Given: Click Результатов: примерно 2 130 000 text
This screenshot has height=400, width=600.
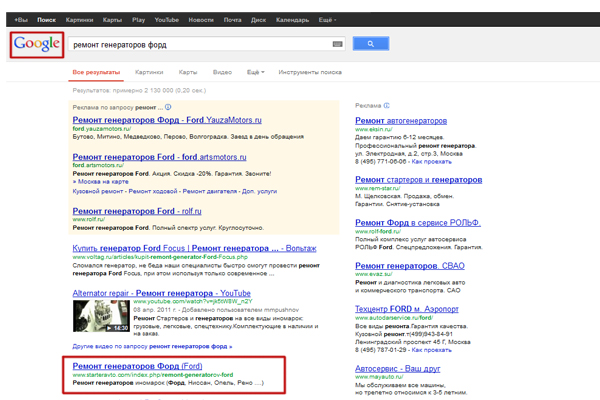Looking at the screenshot, I should pos(139,91).
